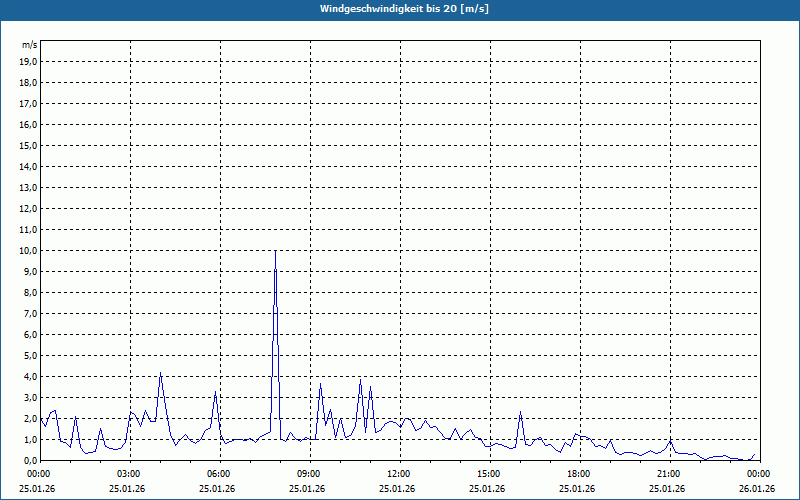Click the "m/s" unit label on the y-axis
Image resolution: width=800 pixels, height=500 pixels.
(30, 45)
